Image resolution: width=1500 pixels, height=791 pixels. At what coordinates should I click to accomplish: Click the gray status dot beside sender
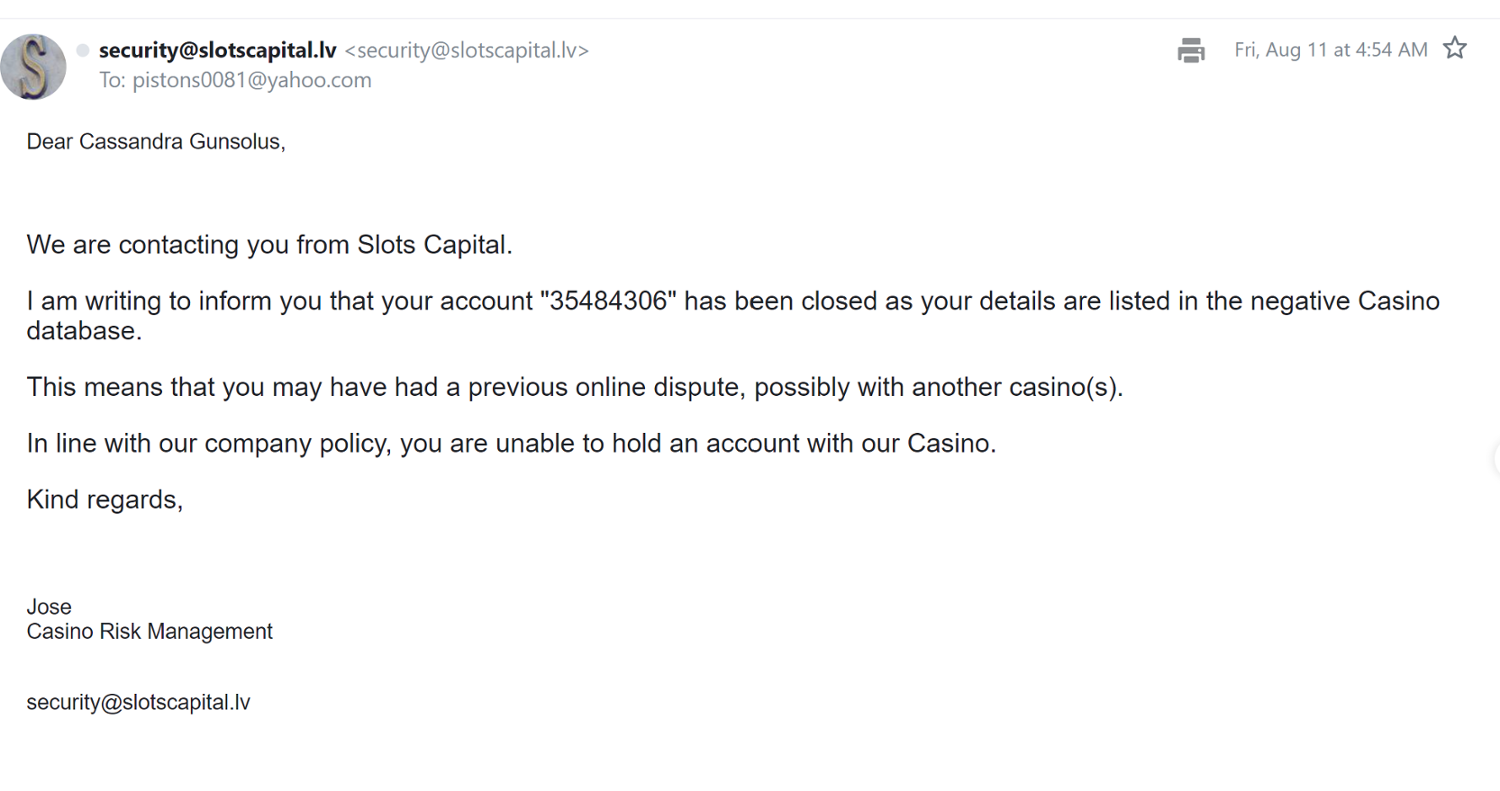(x=83, y=50)
